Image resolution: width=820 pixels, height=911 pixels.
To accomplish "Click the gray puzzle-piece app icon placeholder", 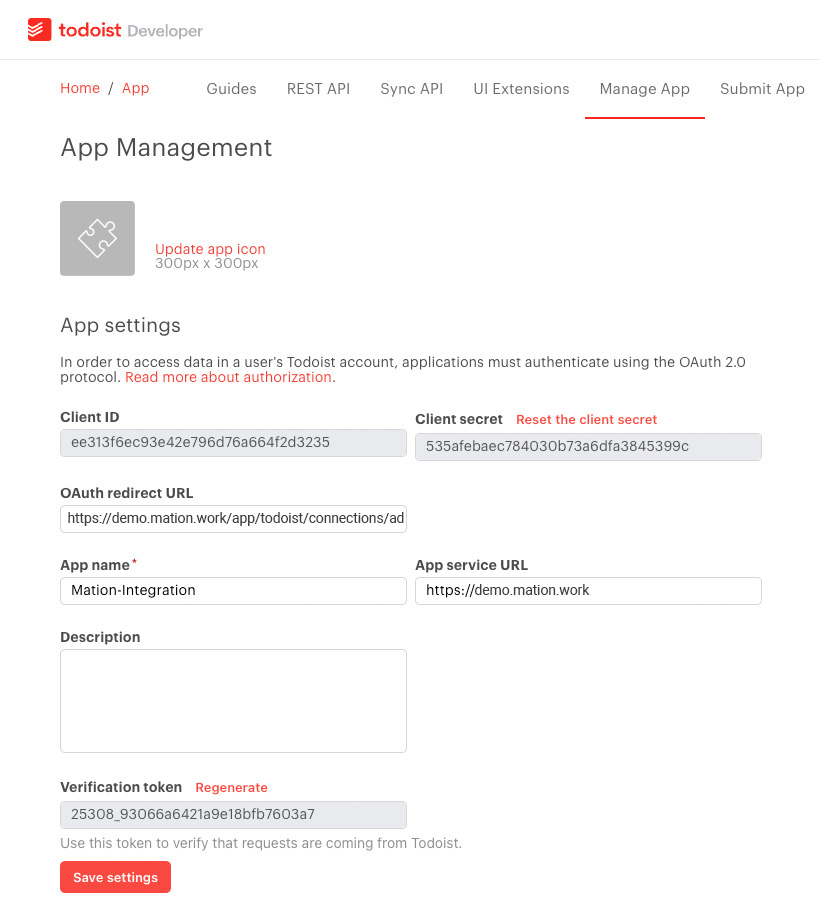I will tap(98, 238).
